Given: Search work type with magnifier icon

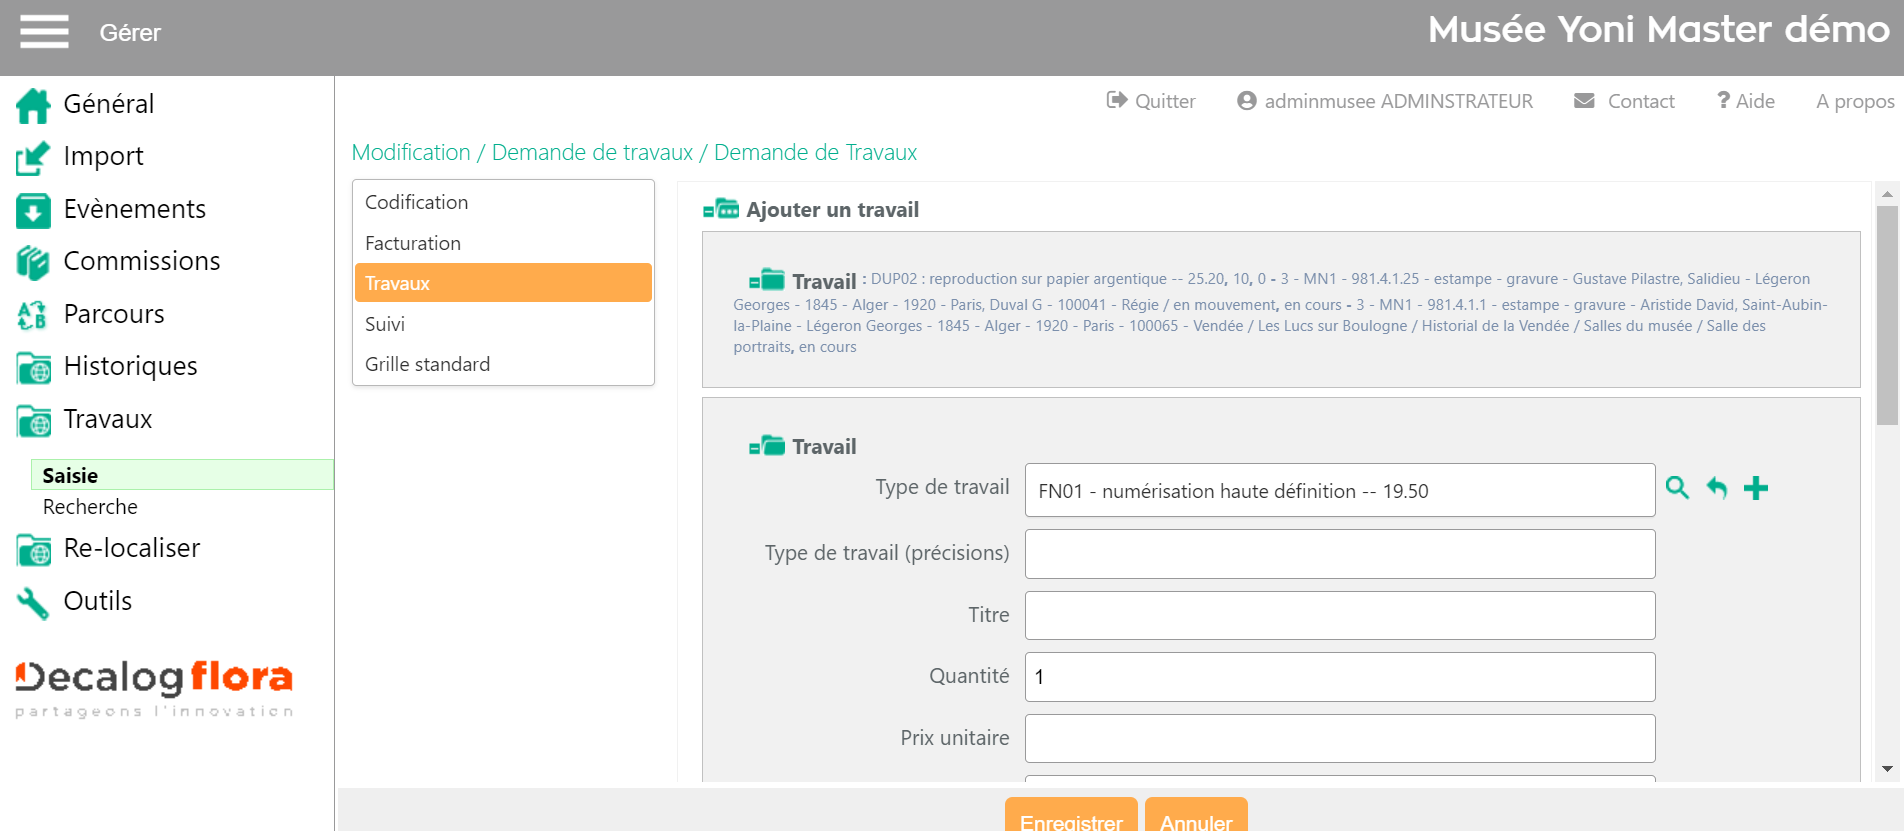Looking at the screenshot, I should (x=1677, y=488).
